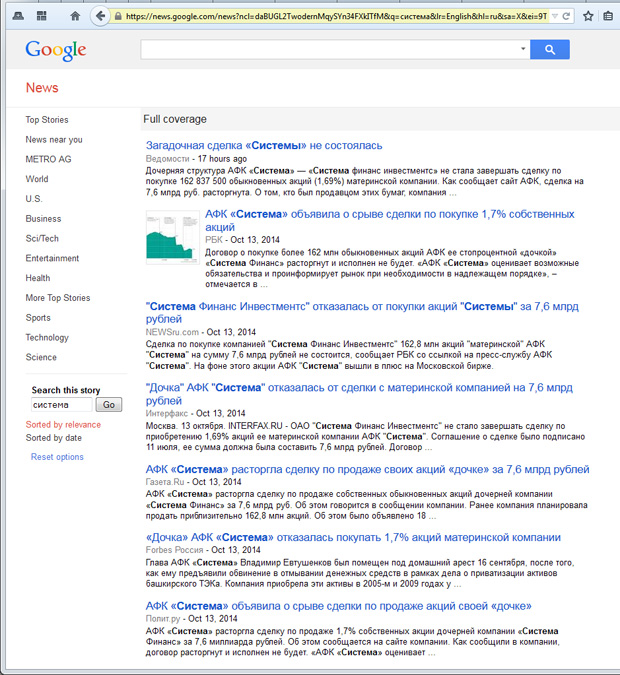The width and height of the screenshot is (620, 675).
Task: Open the Business news section
Action: [43, 219]
